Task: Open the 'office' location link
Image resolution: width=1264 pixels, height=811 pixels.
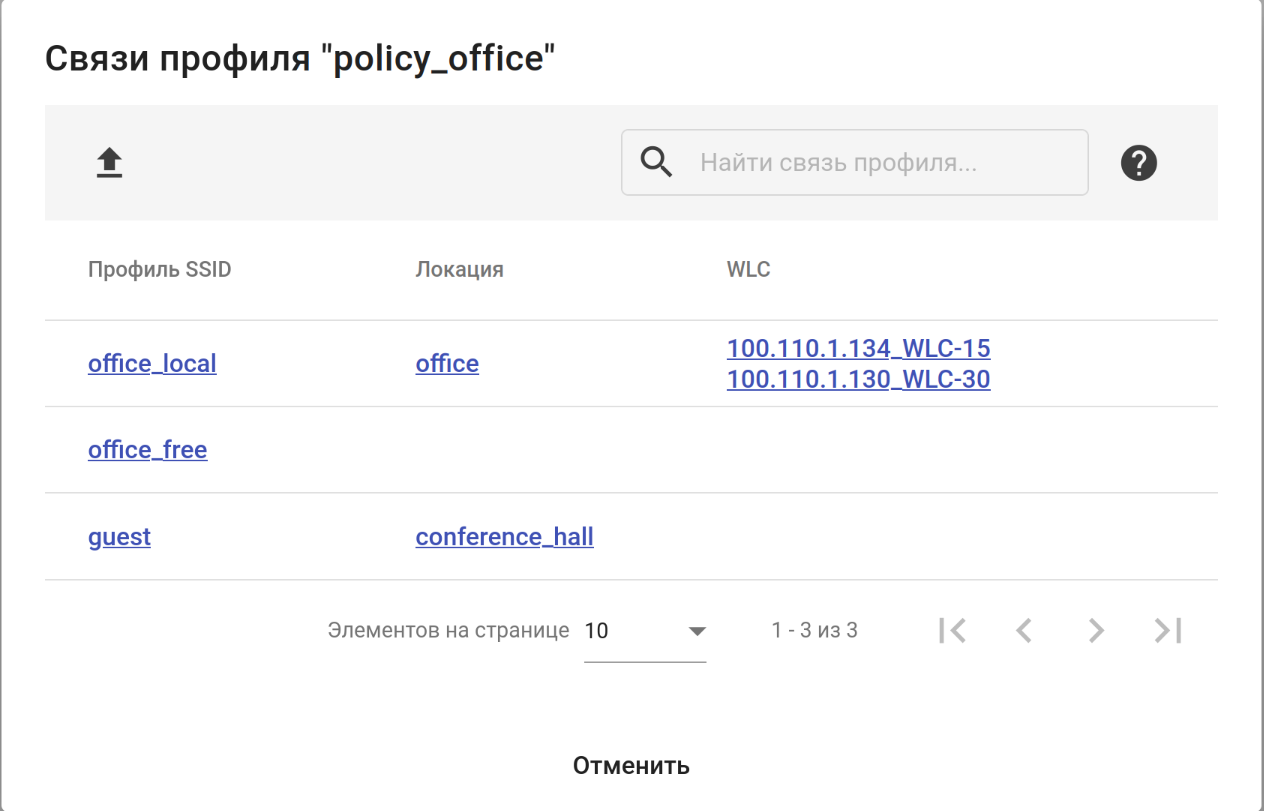Action: 447,363
